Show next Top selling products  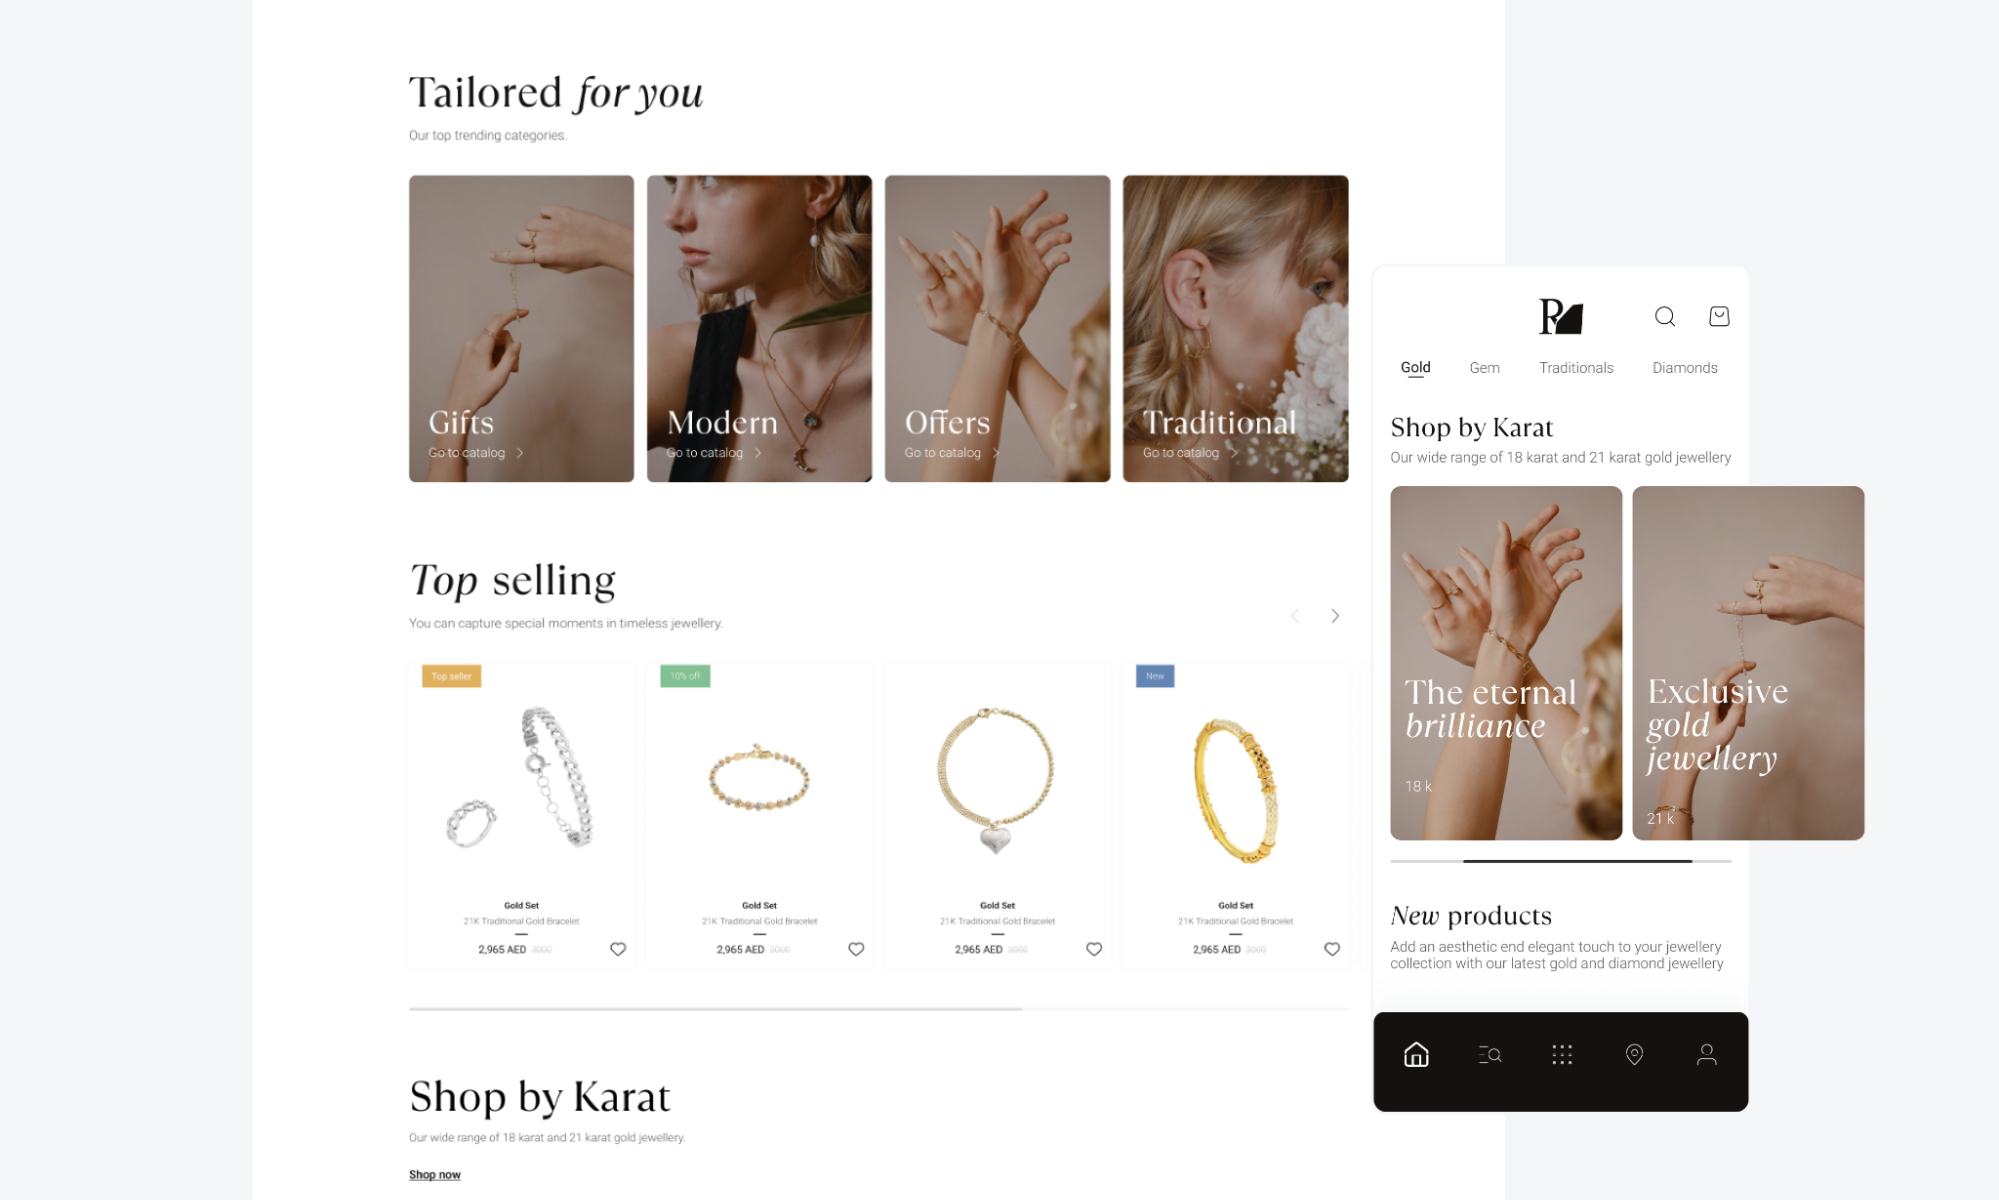pos(1335,616)
